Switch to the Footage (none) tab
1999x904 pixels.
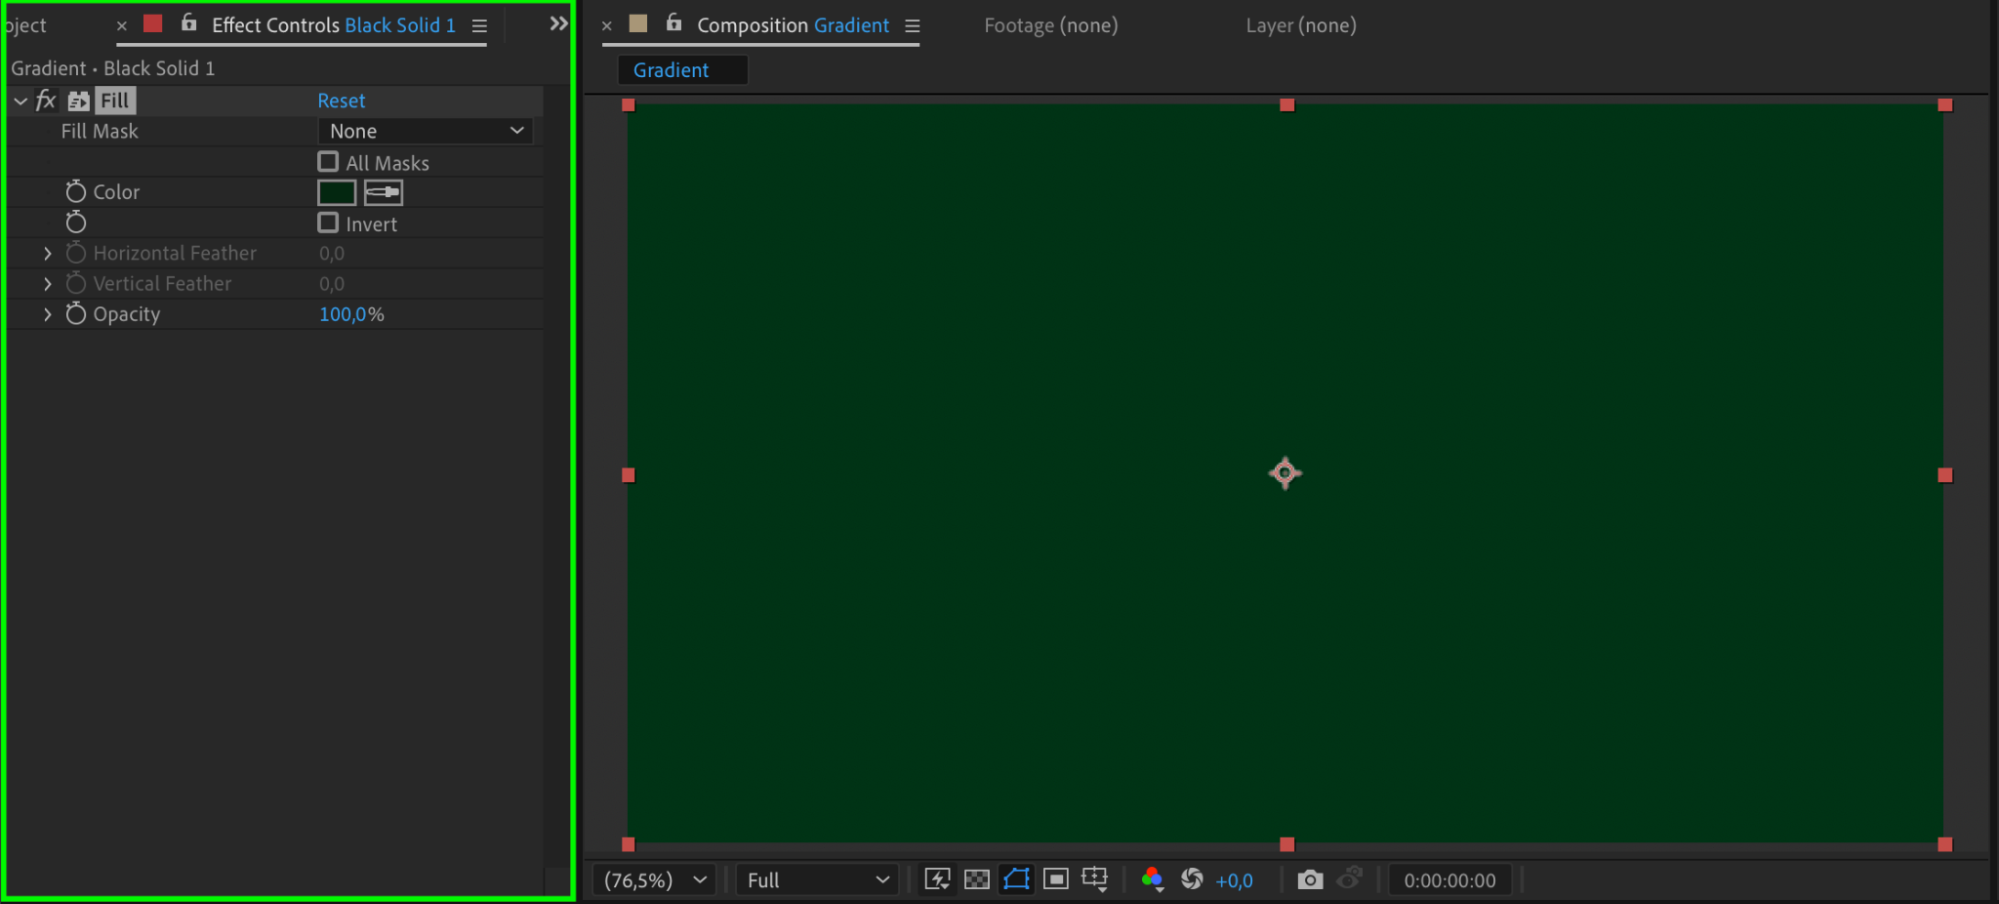[x=1050, y=26]
